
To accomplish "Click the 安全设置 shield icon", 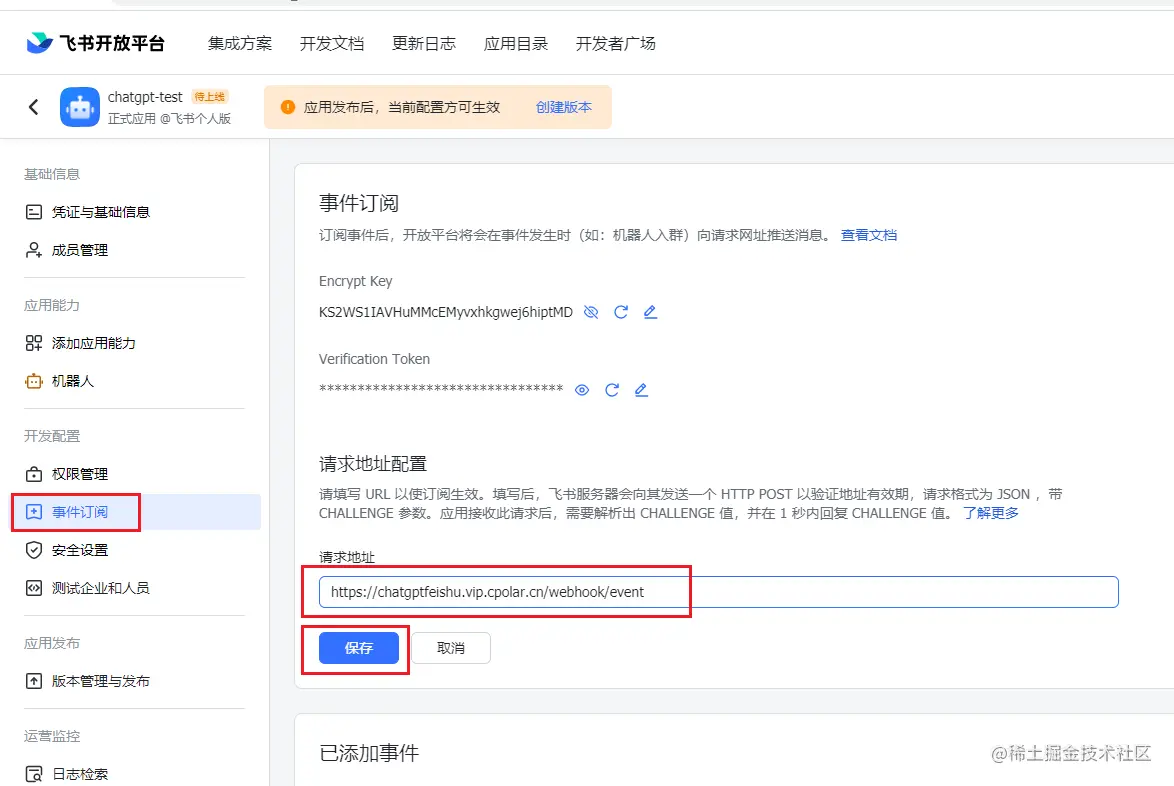I will pos(34,550).
